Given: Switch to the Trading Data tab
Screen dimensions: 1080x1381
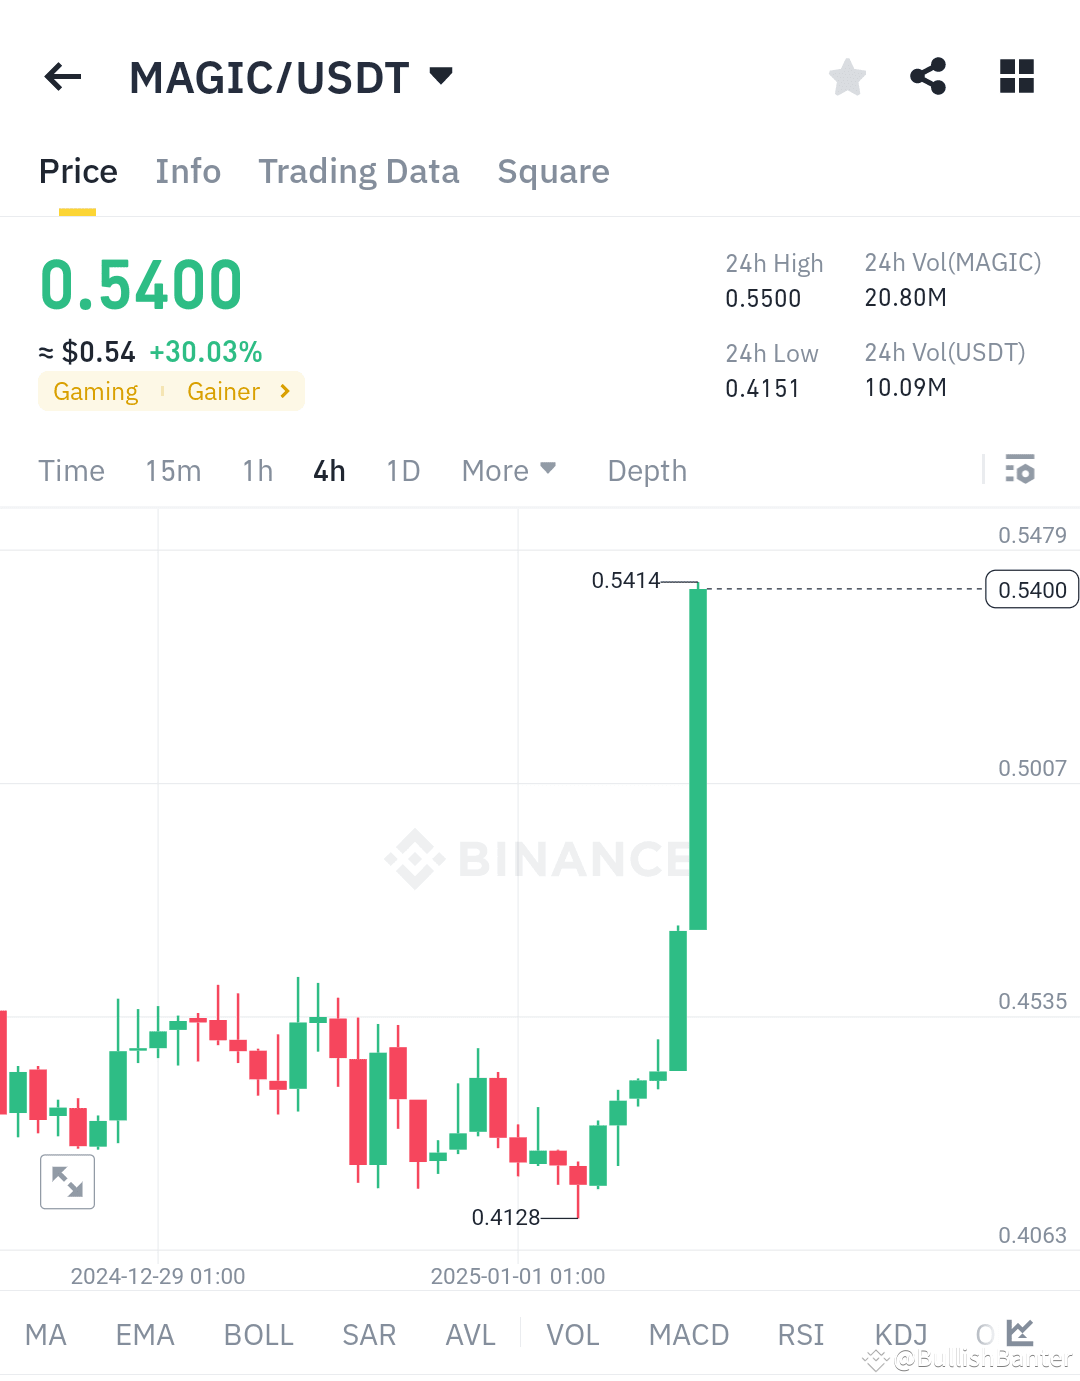Looking at the screenshot, I should (x=358, y=171).
